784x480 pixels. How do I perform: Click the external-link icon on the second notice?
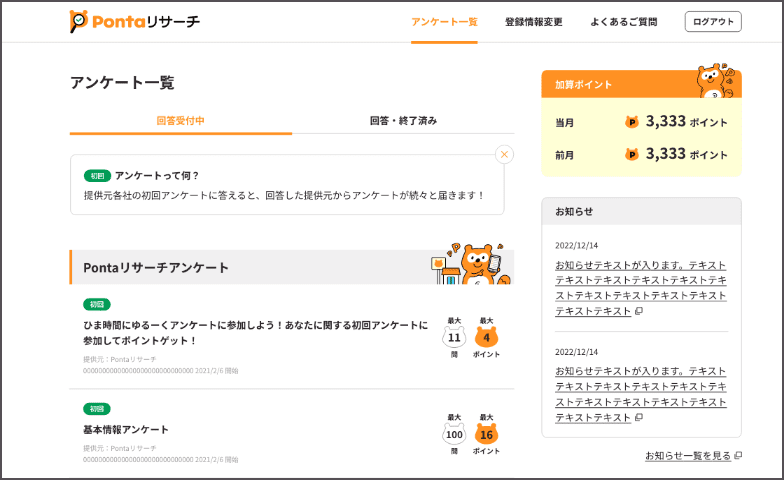click(x=638, y=417)
